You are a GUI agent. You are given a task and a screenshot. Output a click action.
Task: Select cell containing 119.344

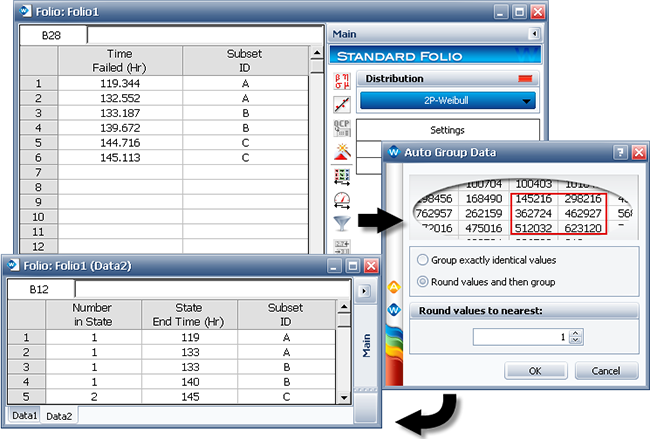pos(120,83)
